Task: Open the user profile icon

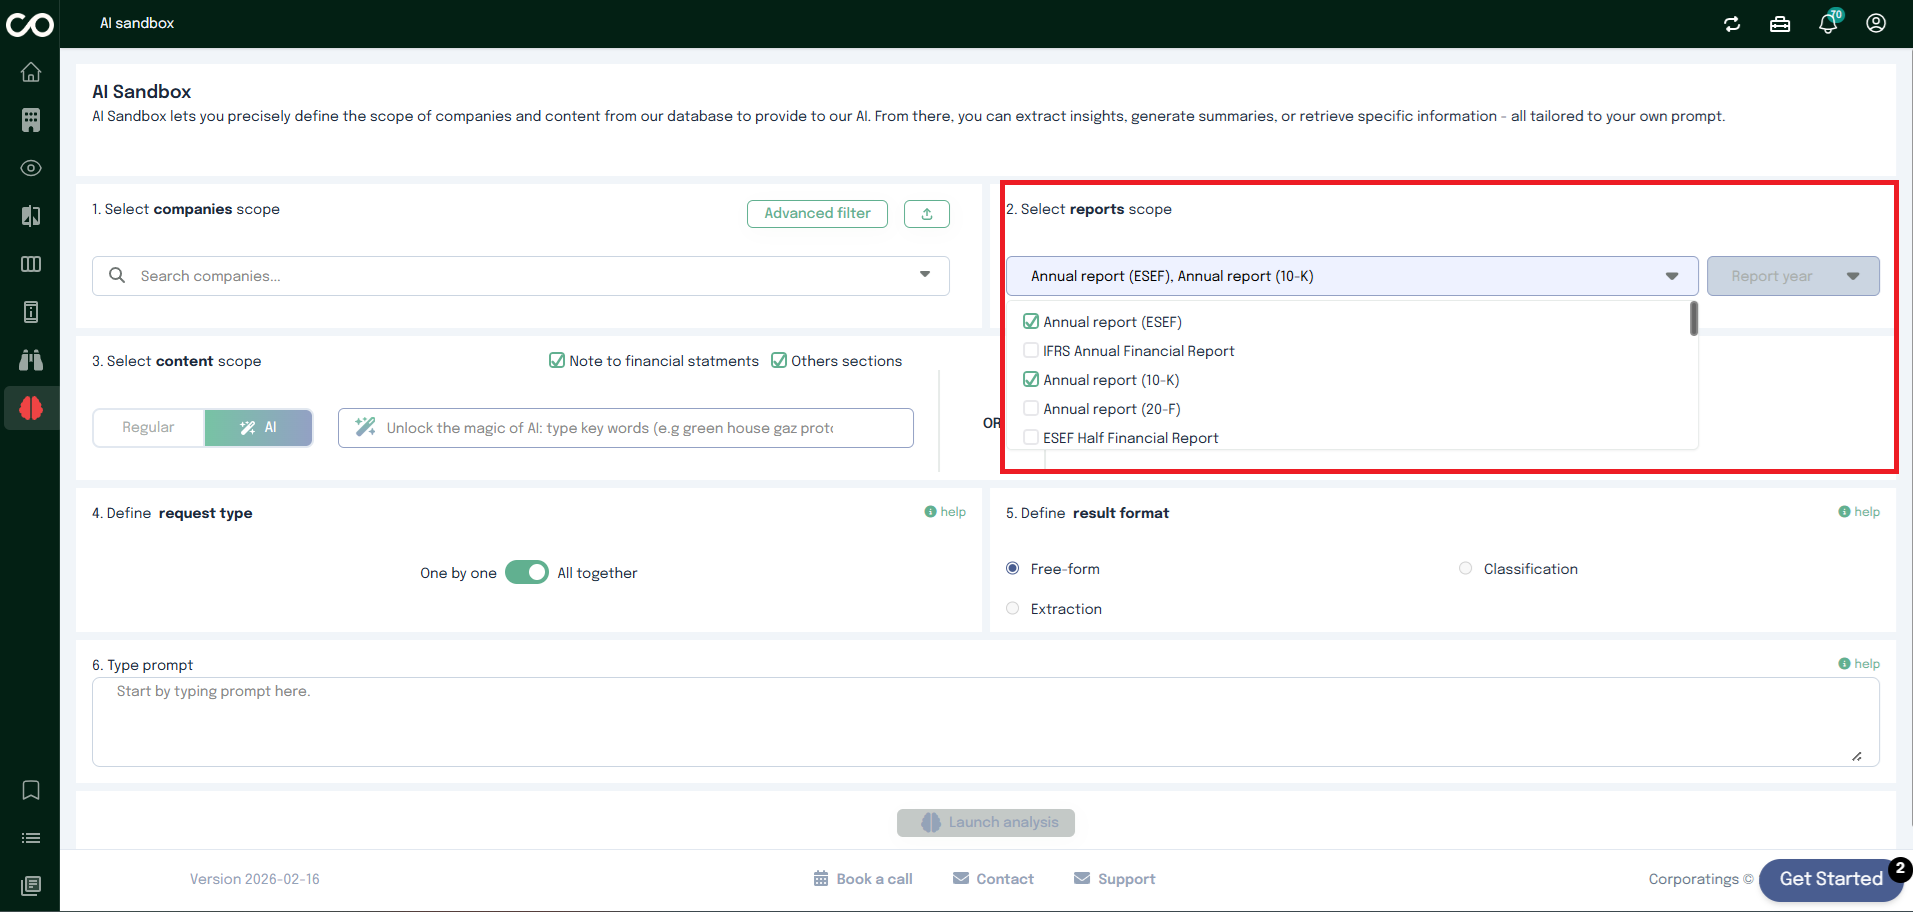Action: pyautogui.click(x=1875, y=24)
